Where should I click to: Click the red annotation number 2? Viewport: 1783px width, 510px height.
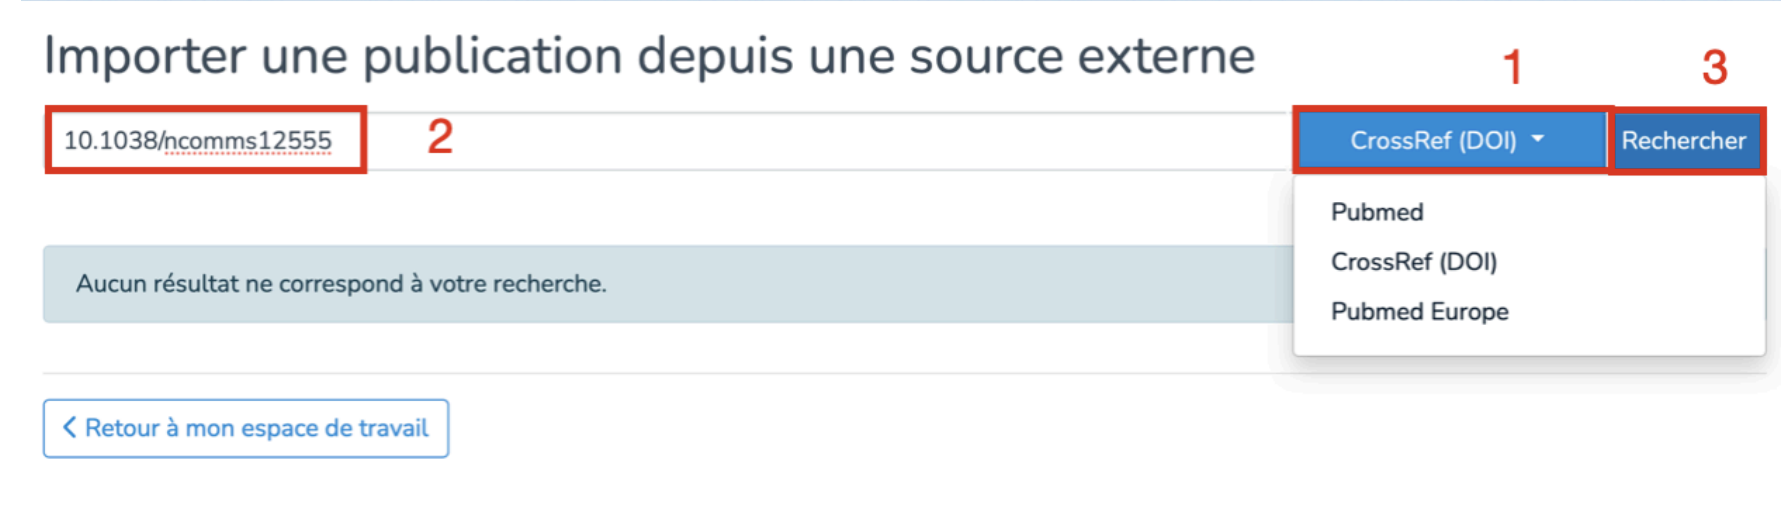point(440,137)
